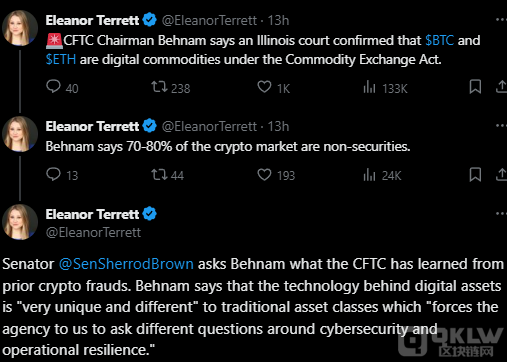Share the second tweet via upload icon
507x362 pixels.
501,175
